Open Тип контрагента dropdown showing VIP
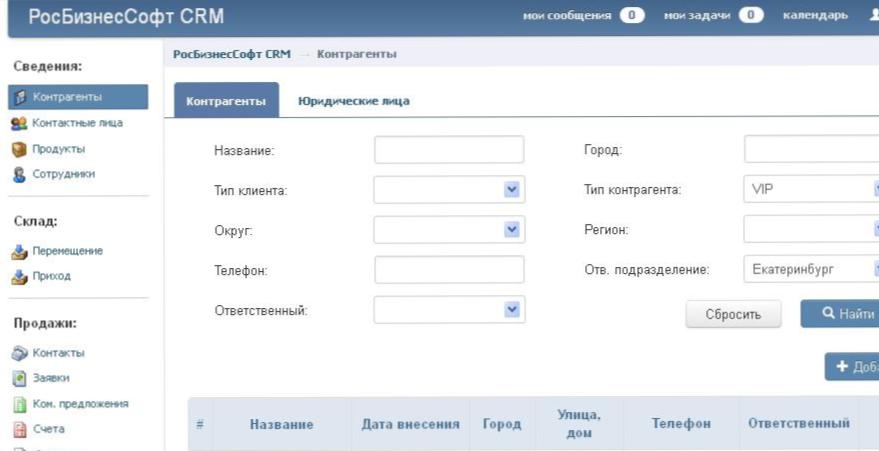The image size is (879, 451). [811, 189]
